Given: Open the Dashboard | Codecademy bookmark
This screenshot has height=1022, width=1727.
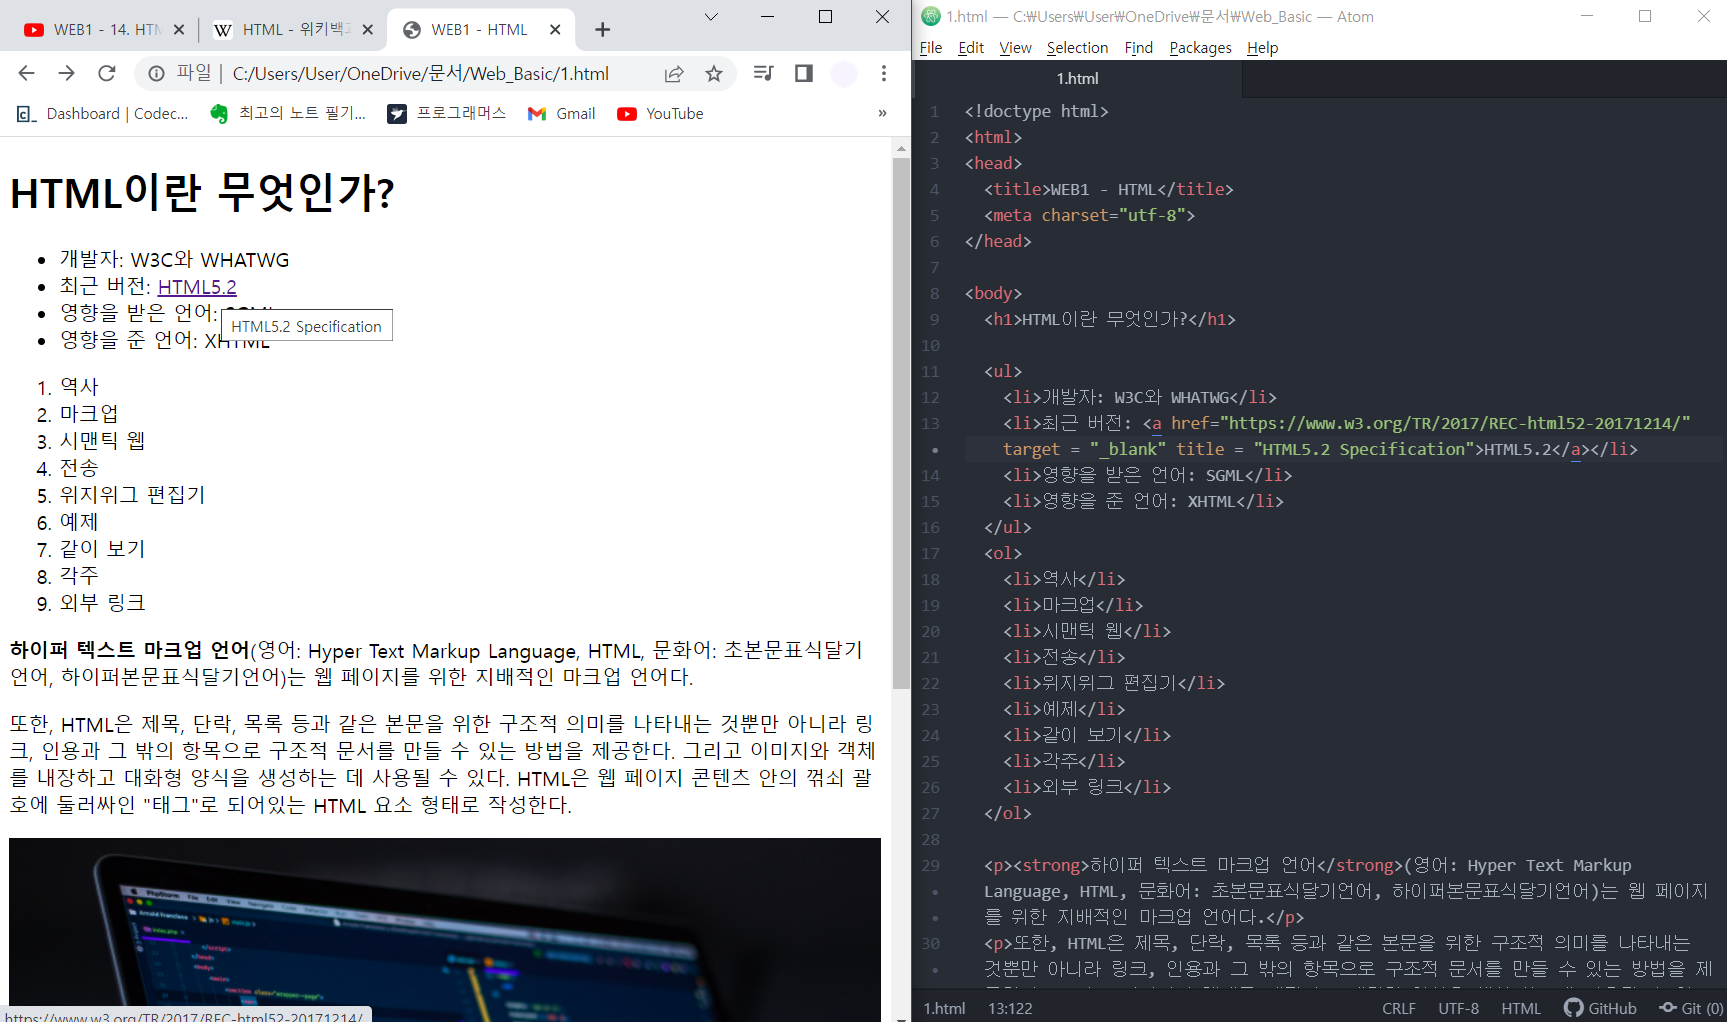Looking at the screenshot, I should (x=103, y=114).
